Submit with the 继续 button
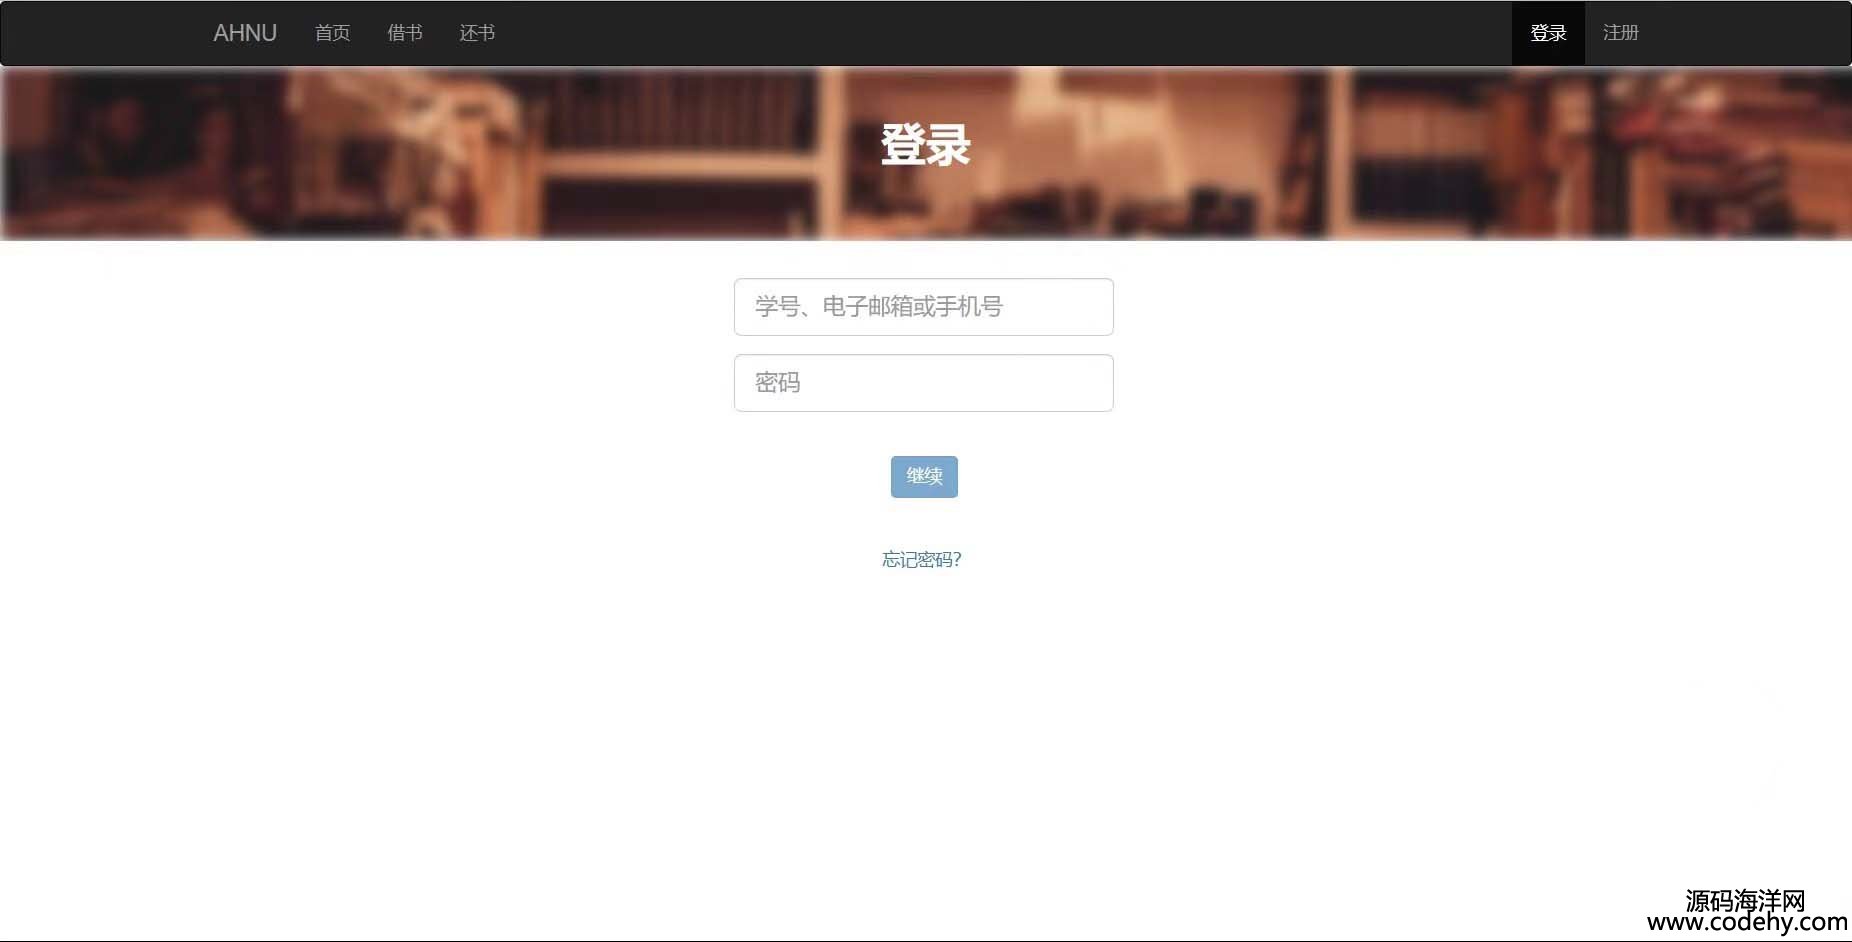Image resolution: width=1852 pixels, height=942 pixels. pyautogui.click(x=924, y=477)
